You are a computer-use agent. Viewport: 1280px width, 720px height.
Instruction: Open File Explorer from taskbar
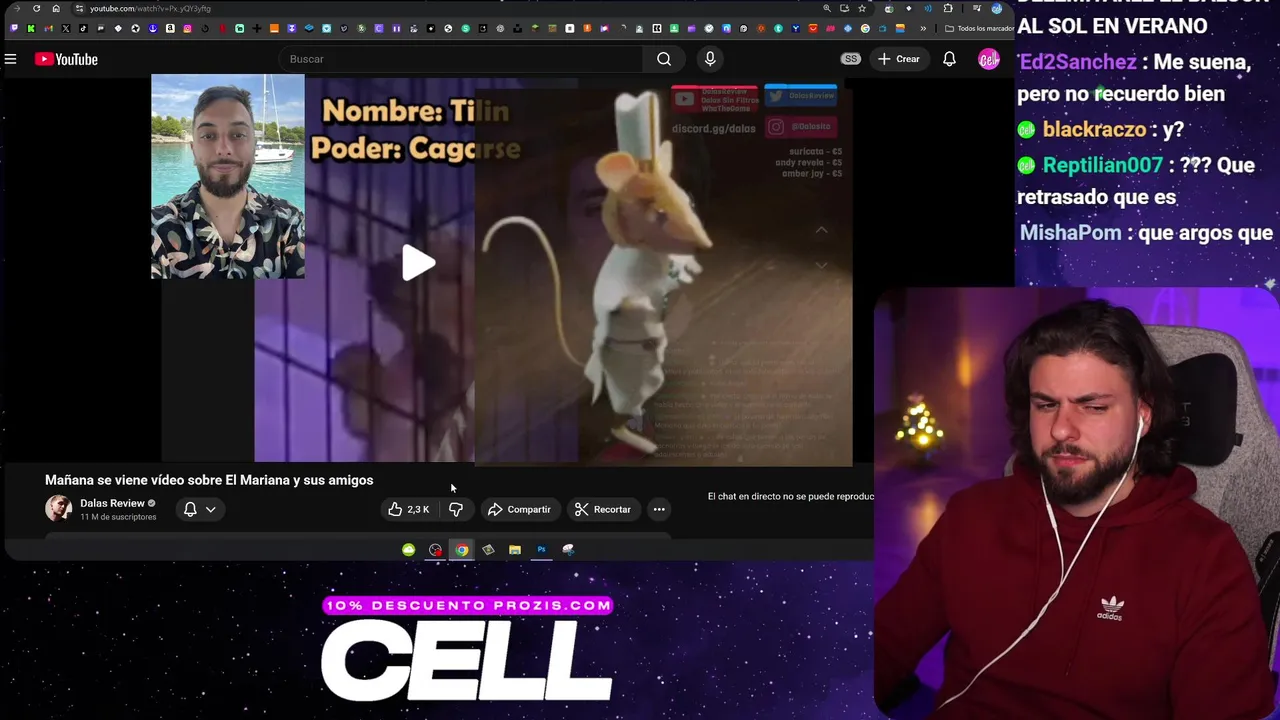[515, 549]
